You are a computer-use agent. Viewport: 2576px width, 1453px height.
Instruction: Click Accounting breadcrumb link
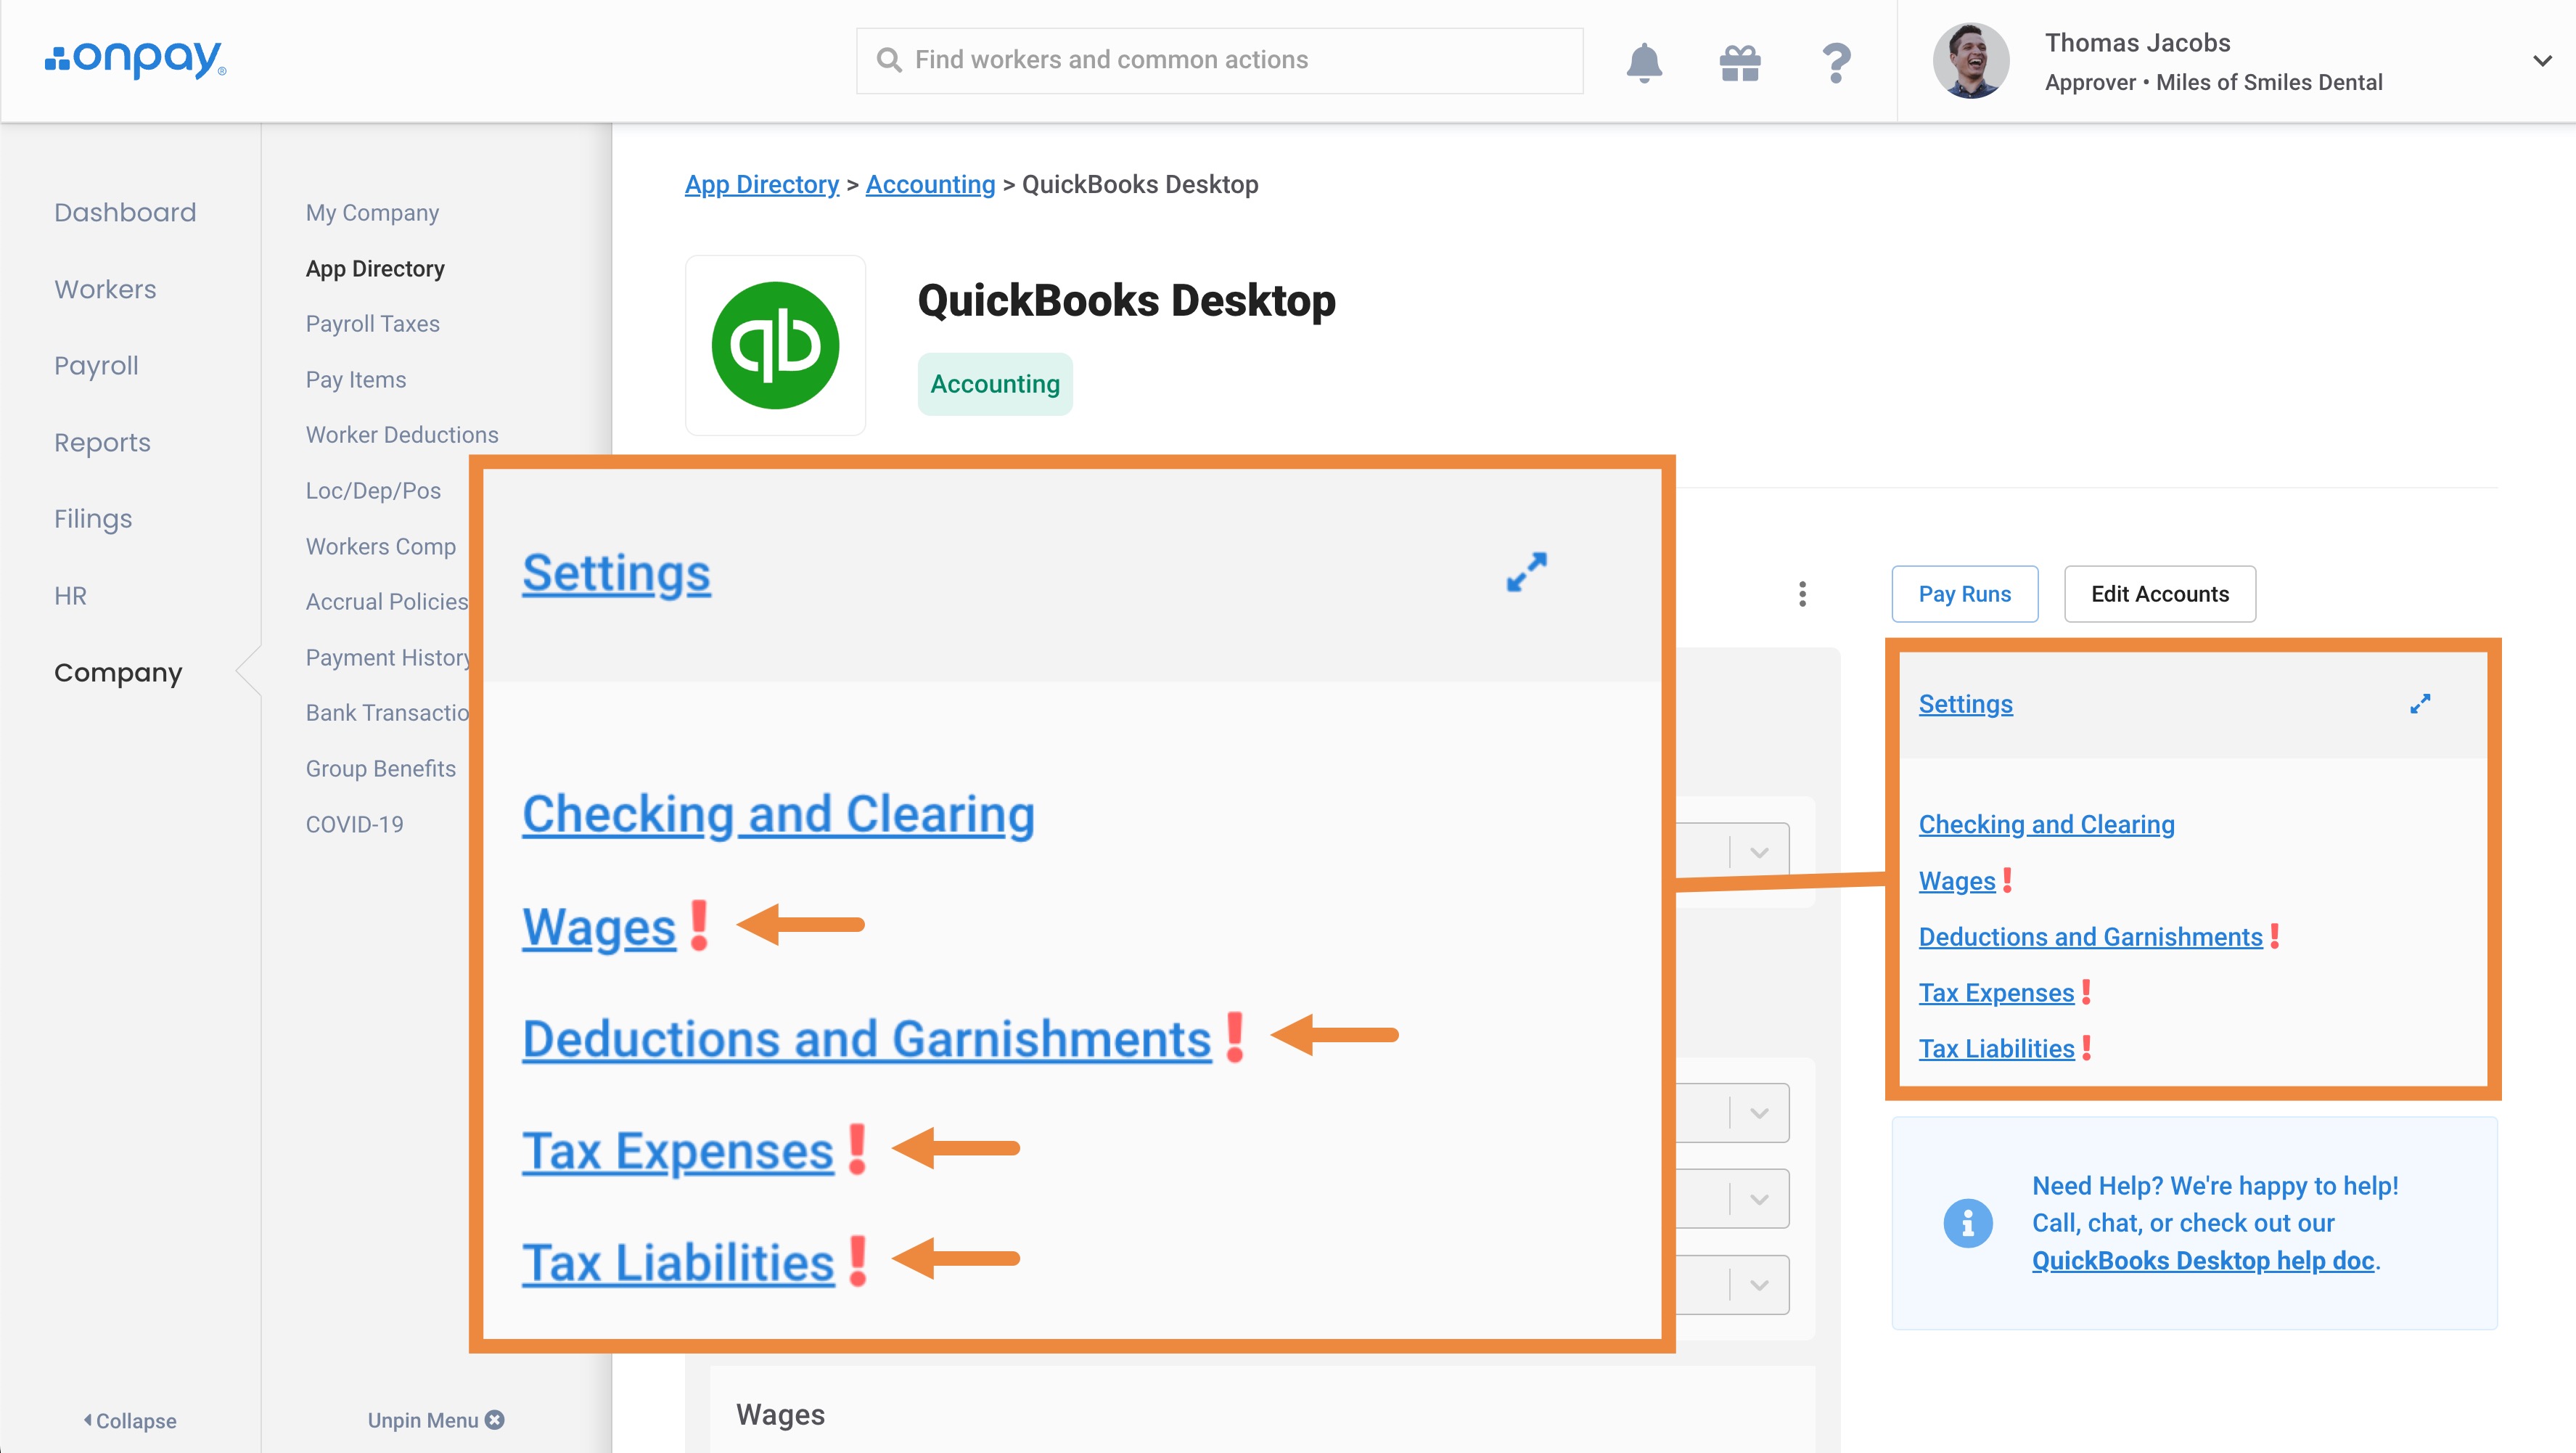930,184
